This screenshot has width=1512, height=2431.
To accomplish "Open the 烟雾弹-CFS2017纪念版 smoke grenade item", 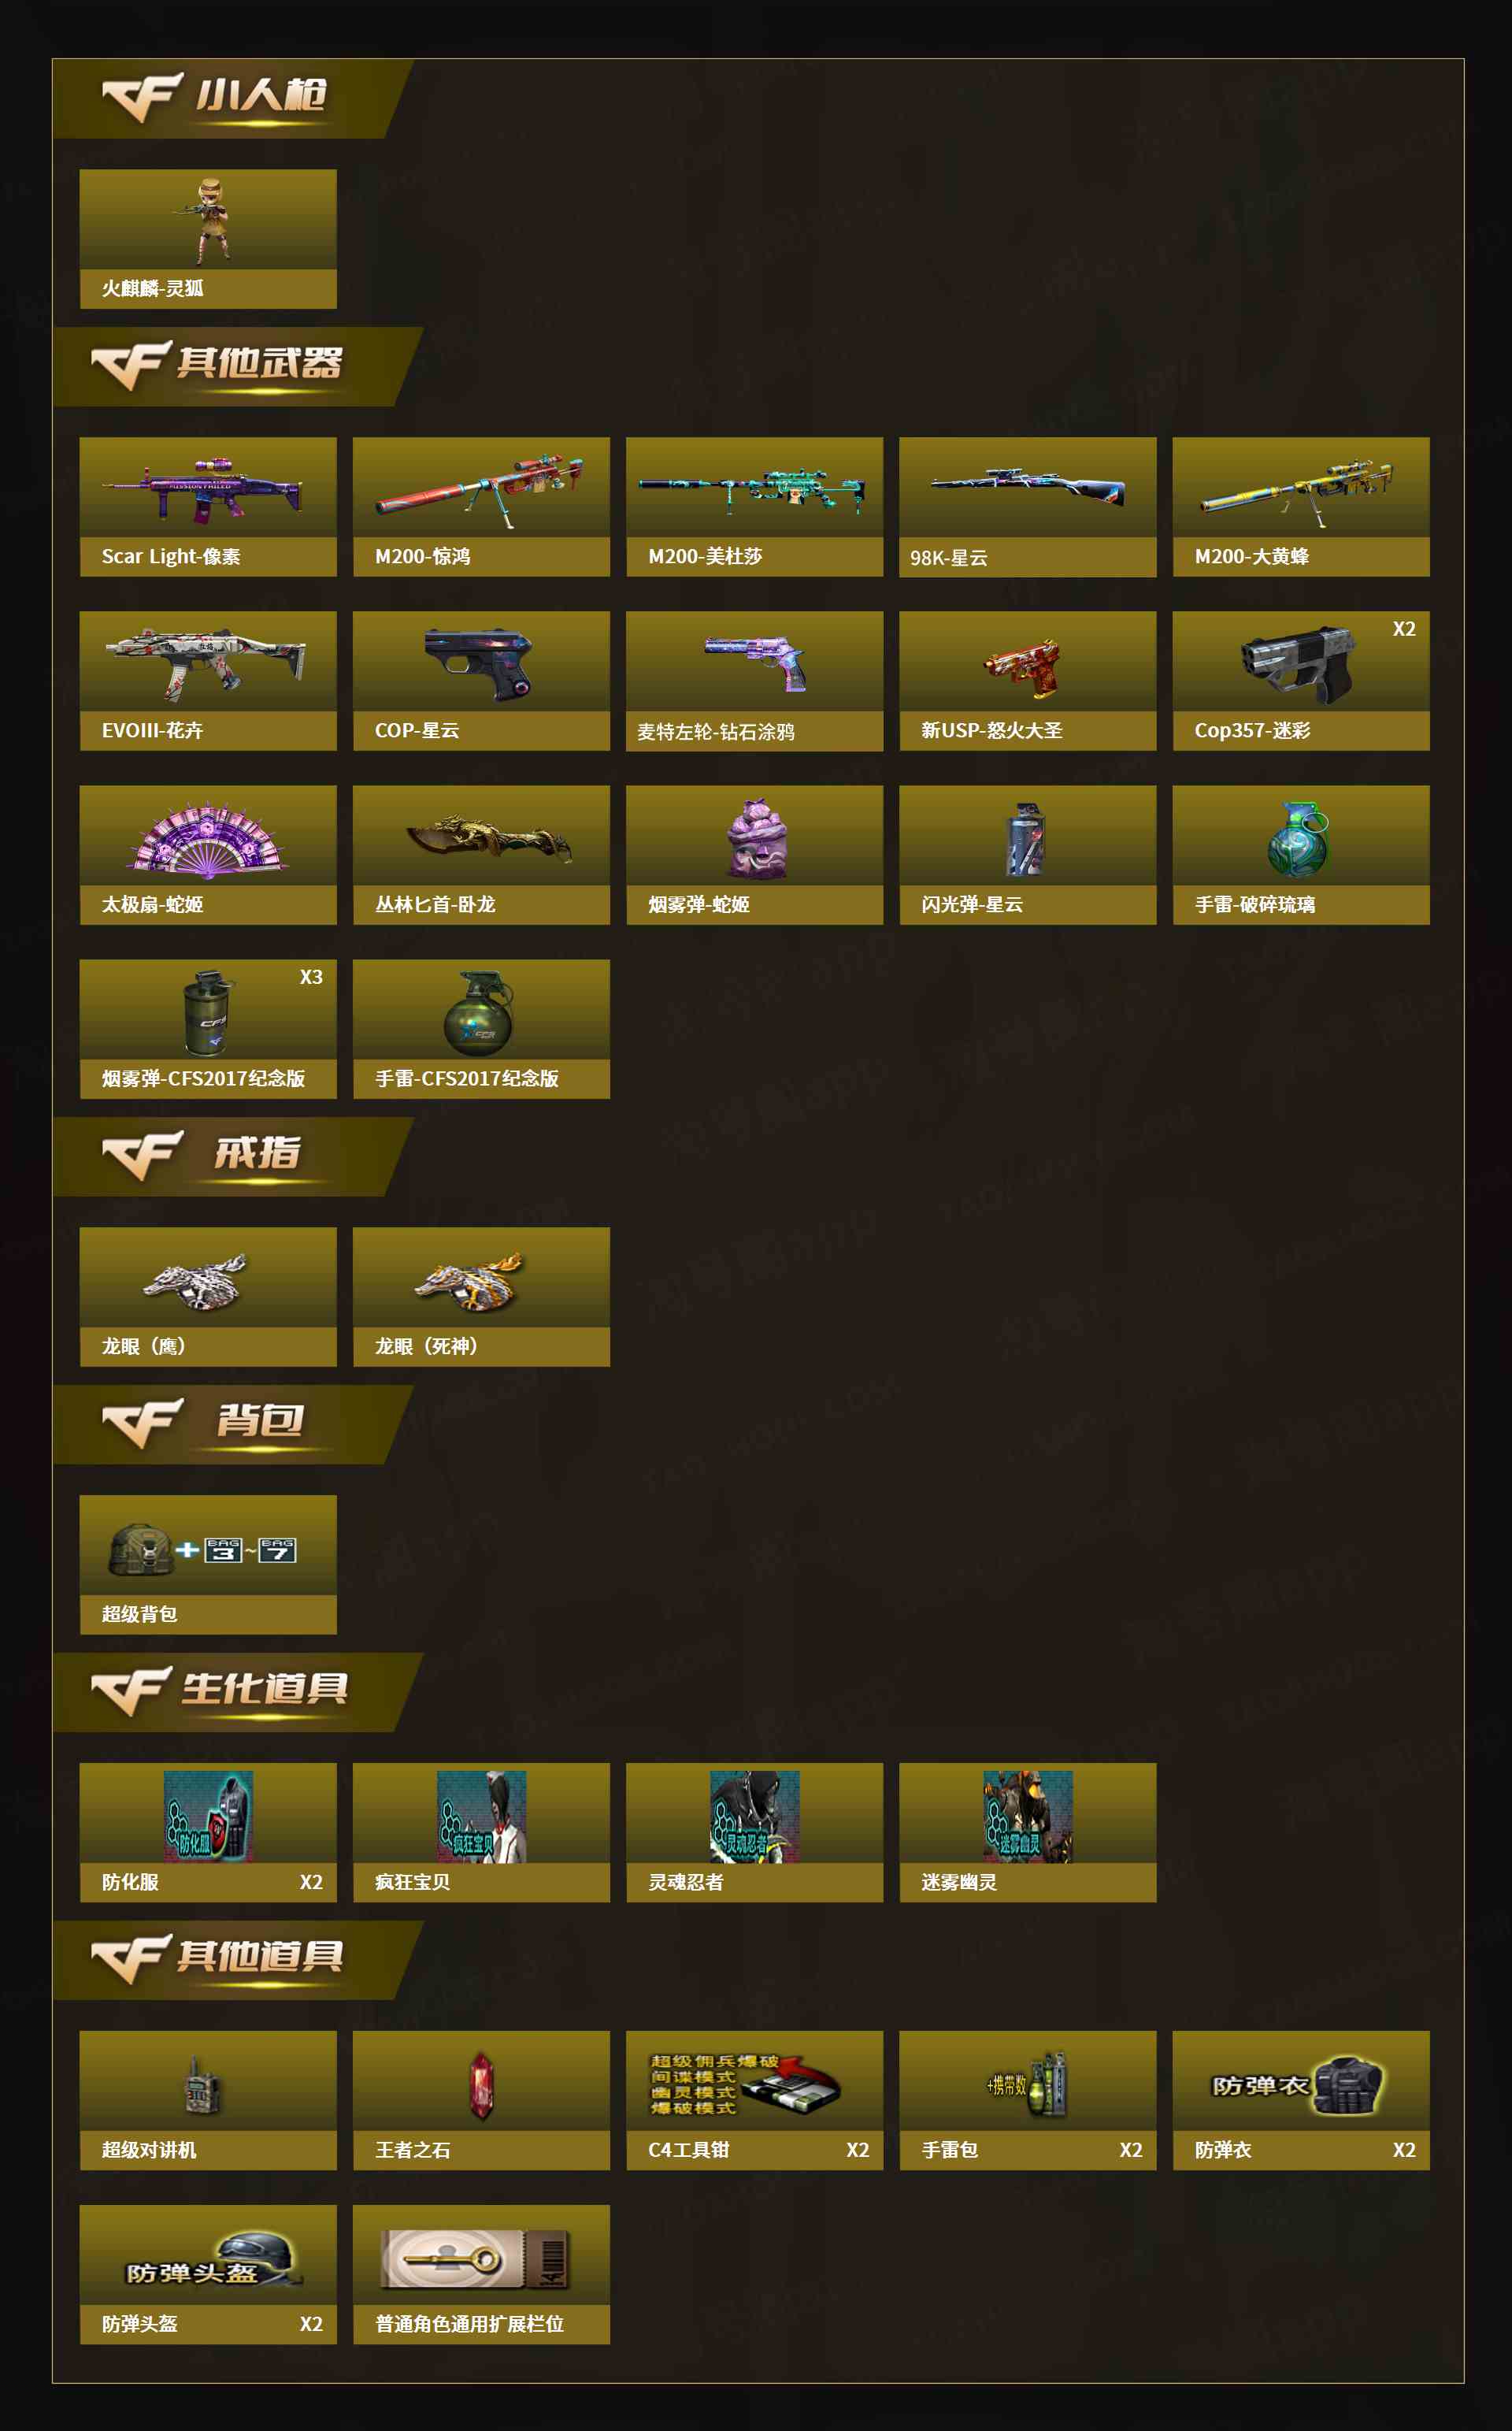I will click(x=208, y=1029).
